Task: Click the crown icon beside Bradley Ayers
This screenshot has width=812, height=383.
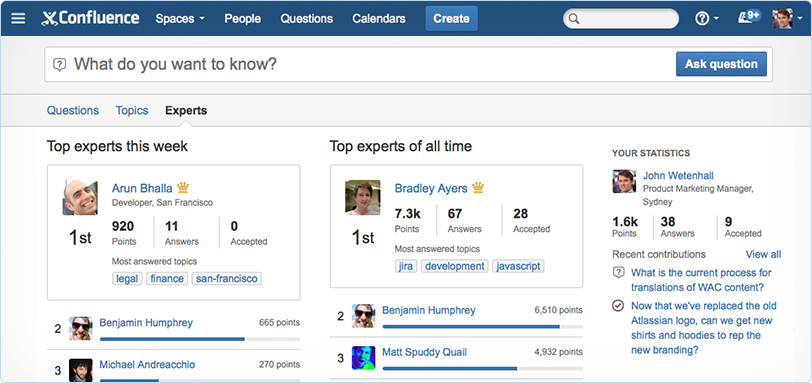Action: pos(477,187)
